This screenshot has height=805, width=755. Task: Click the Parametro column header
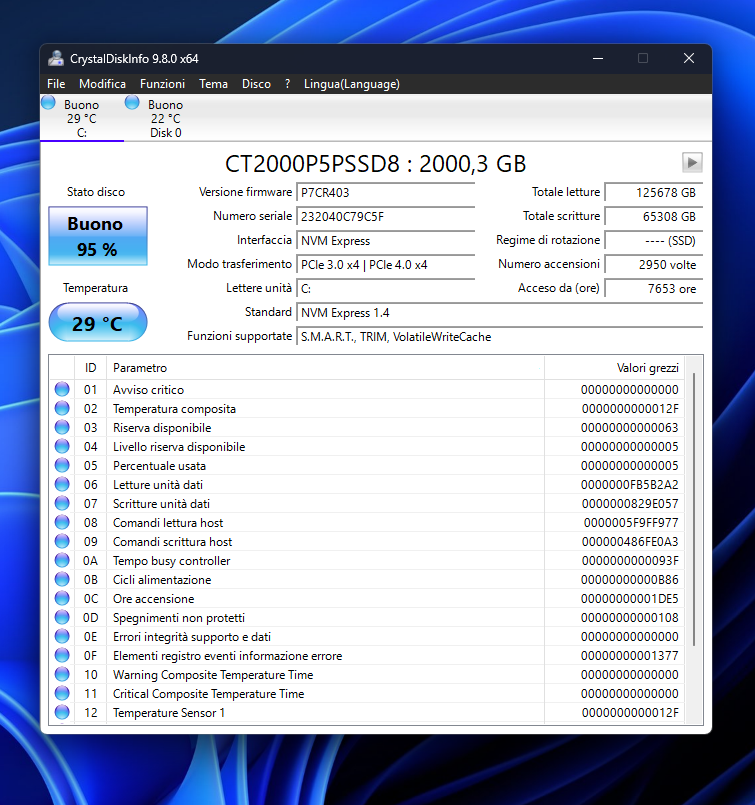[325, 368]
